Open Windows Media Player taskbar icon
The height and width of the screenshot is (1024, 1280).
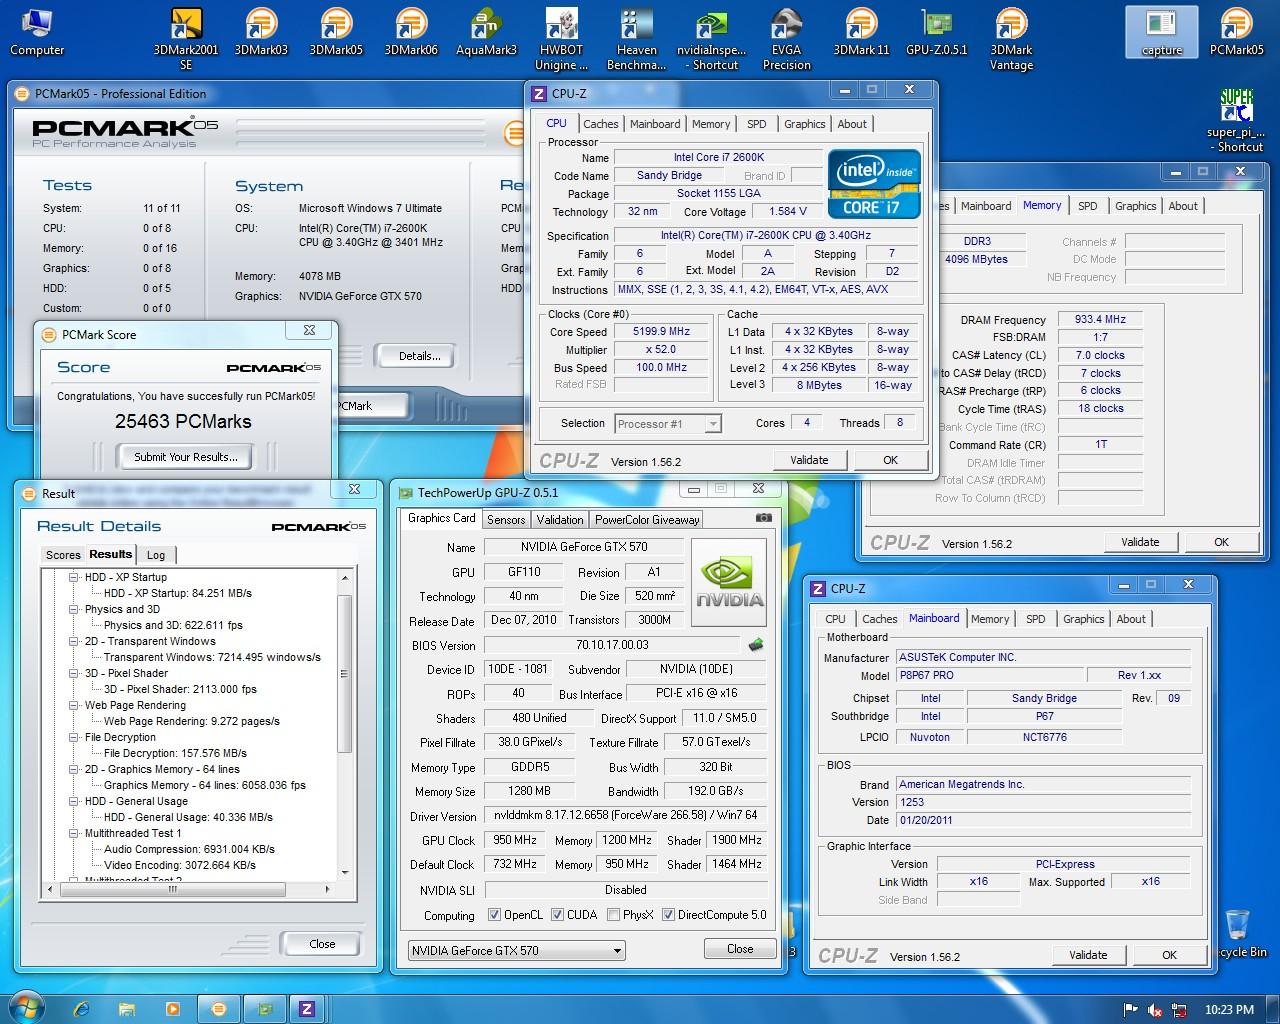pos(172,1008)
